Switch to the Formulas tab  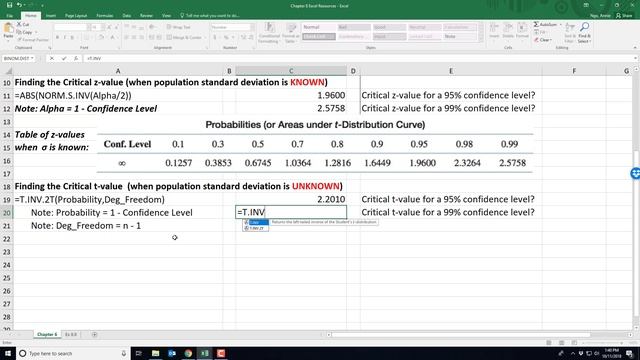pyautogui.click(x=104, y=16)
